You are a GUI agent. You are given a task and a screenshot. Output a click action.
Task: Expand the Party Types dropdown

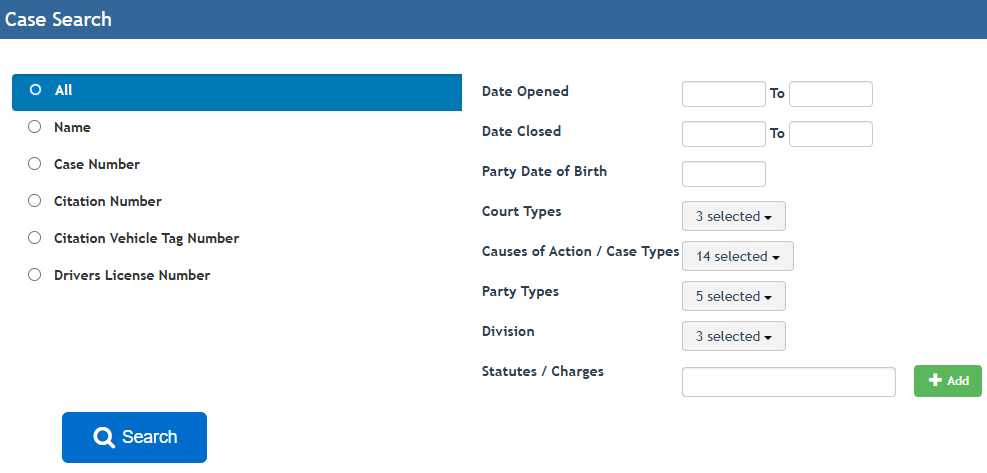coord(733,296)
